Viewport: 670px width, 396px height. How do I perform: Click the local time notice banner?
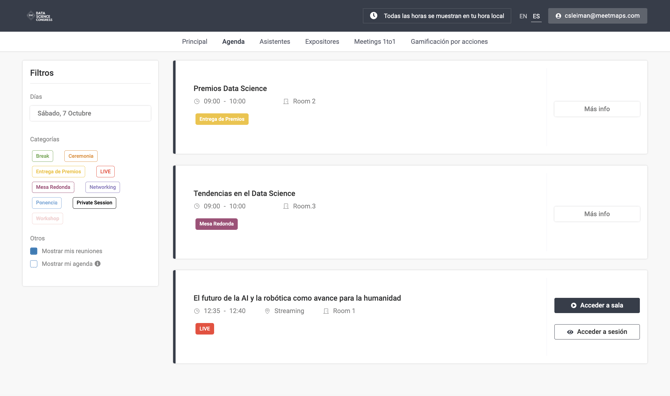click(437, 16)
